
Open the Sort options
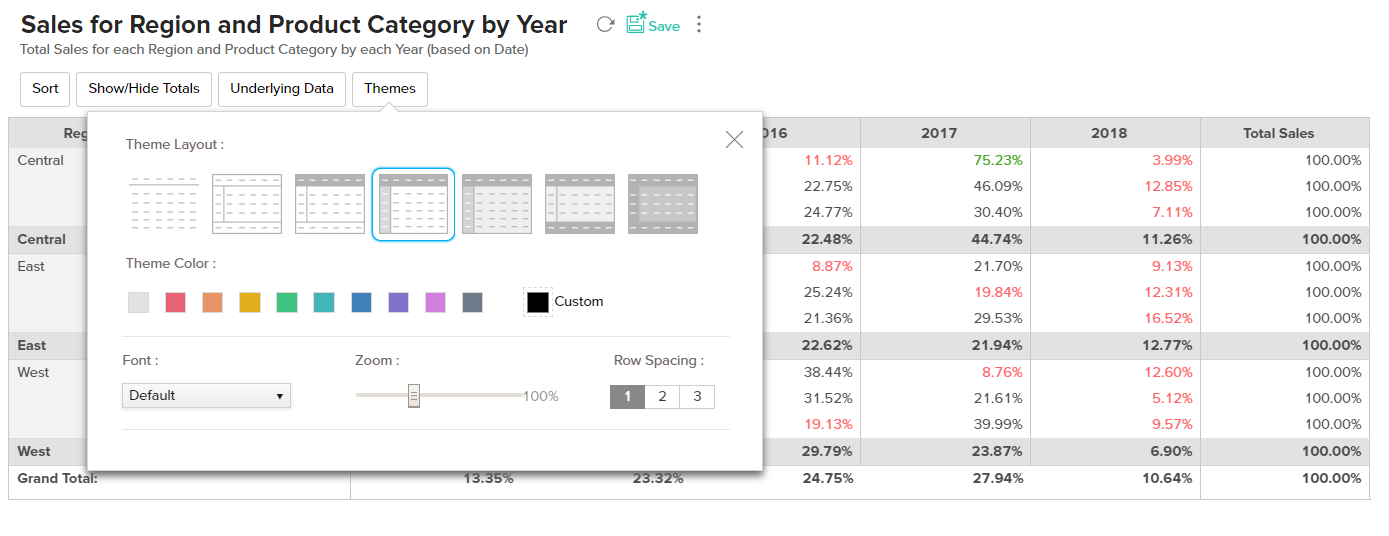[x=45, y=89]
